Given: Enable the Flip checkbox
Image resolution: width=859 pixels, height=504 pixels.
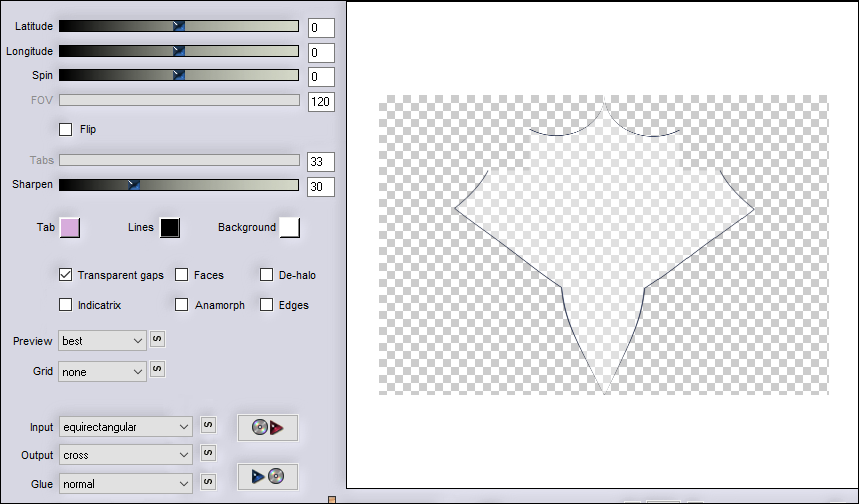Looking at the screenshot, I should tap(66, 129).
